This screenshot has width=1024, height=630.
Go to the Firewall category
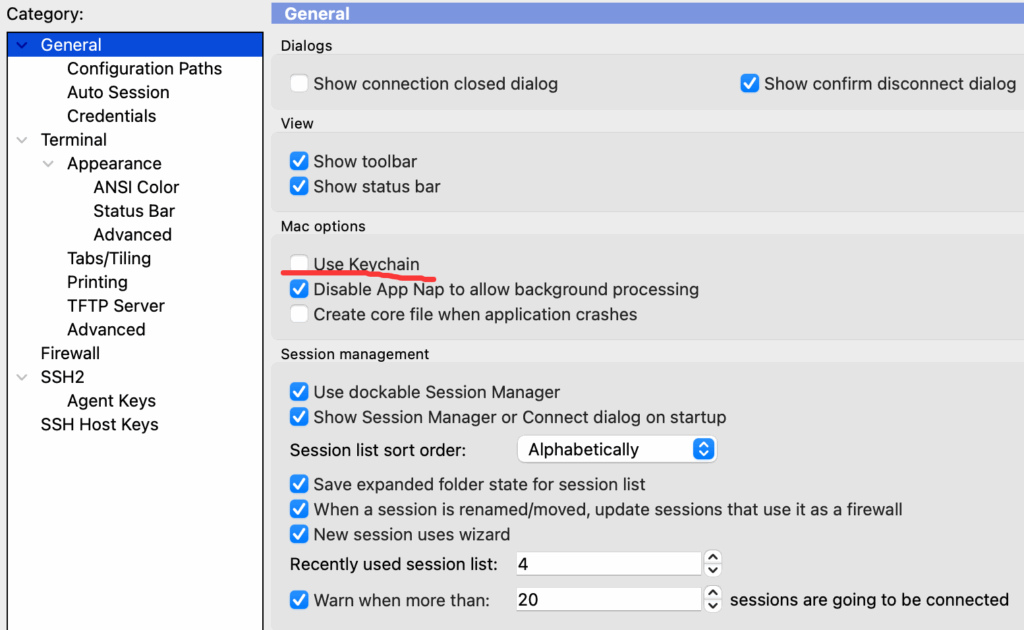click(x=70, y=353)
